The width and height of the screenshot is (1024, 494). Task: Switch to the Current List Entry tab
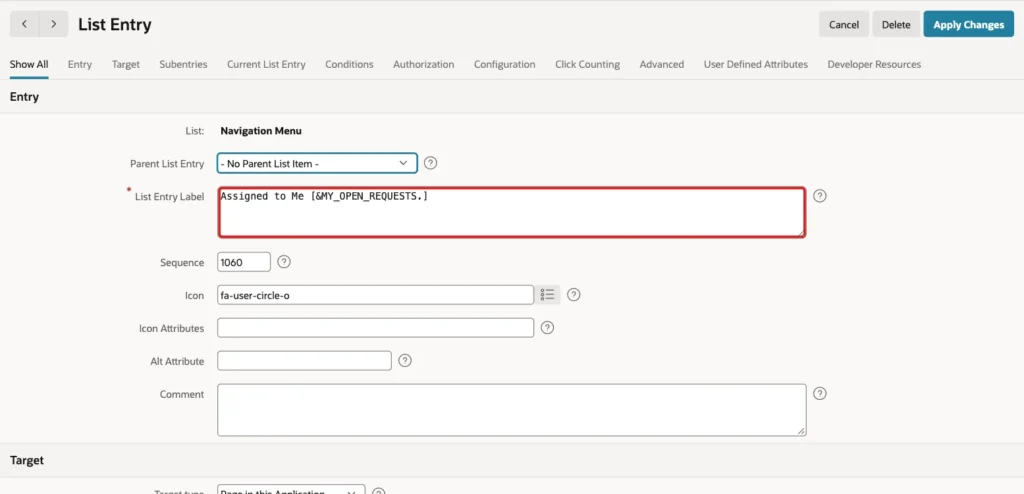(266, 64)
